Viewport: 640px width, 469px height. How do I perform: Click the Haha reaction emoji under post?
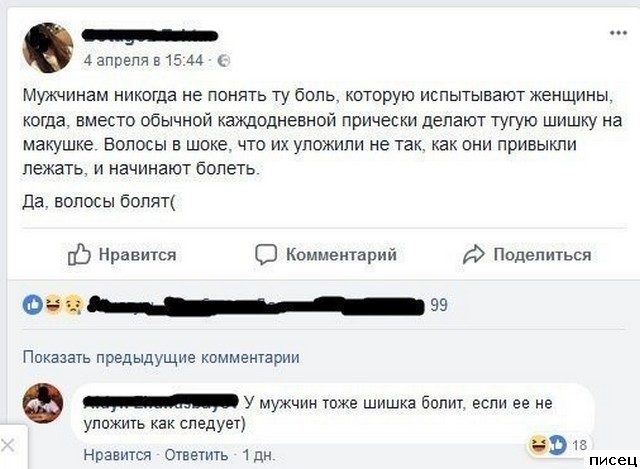(52, 304)
